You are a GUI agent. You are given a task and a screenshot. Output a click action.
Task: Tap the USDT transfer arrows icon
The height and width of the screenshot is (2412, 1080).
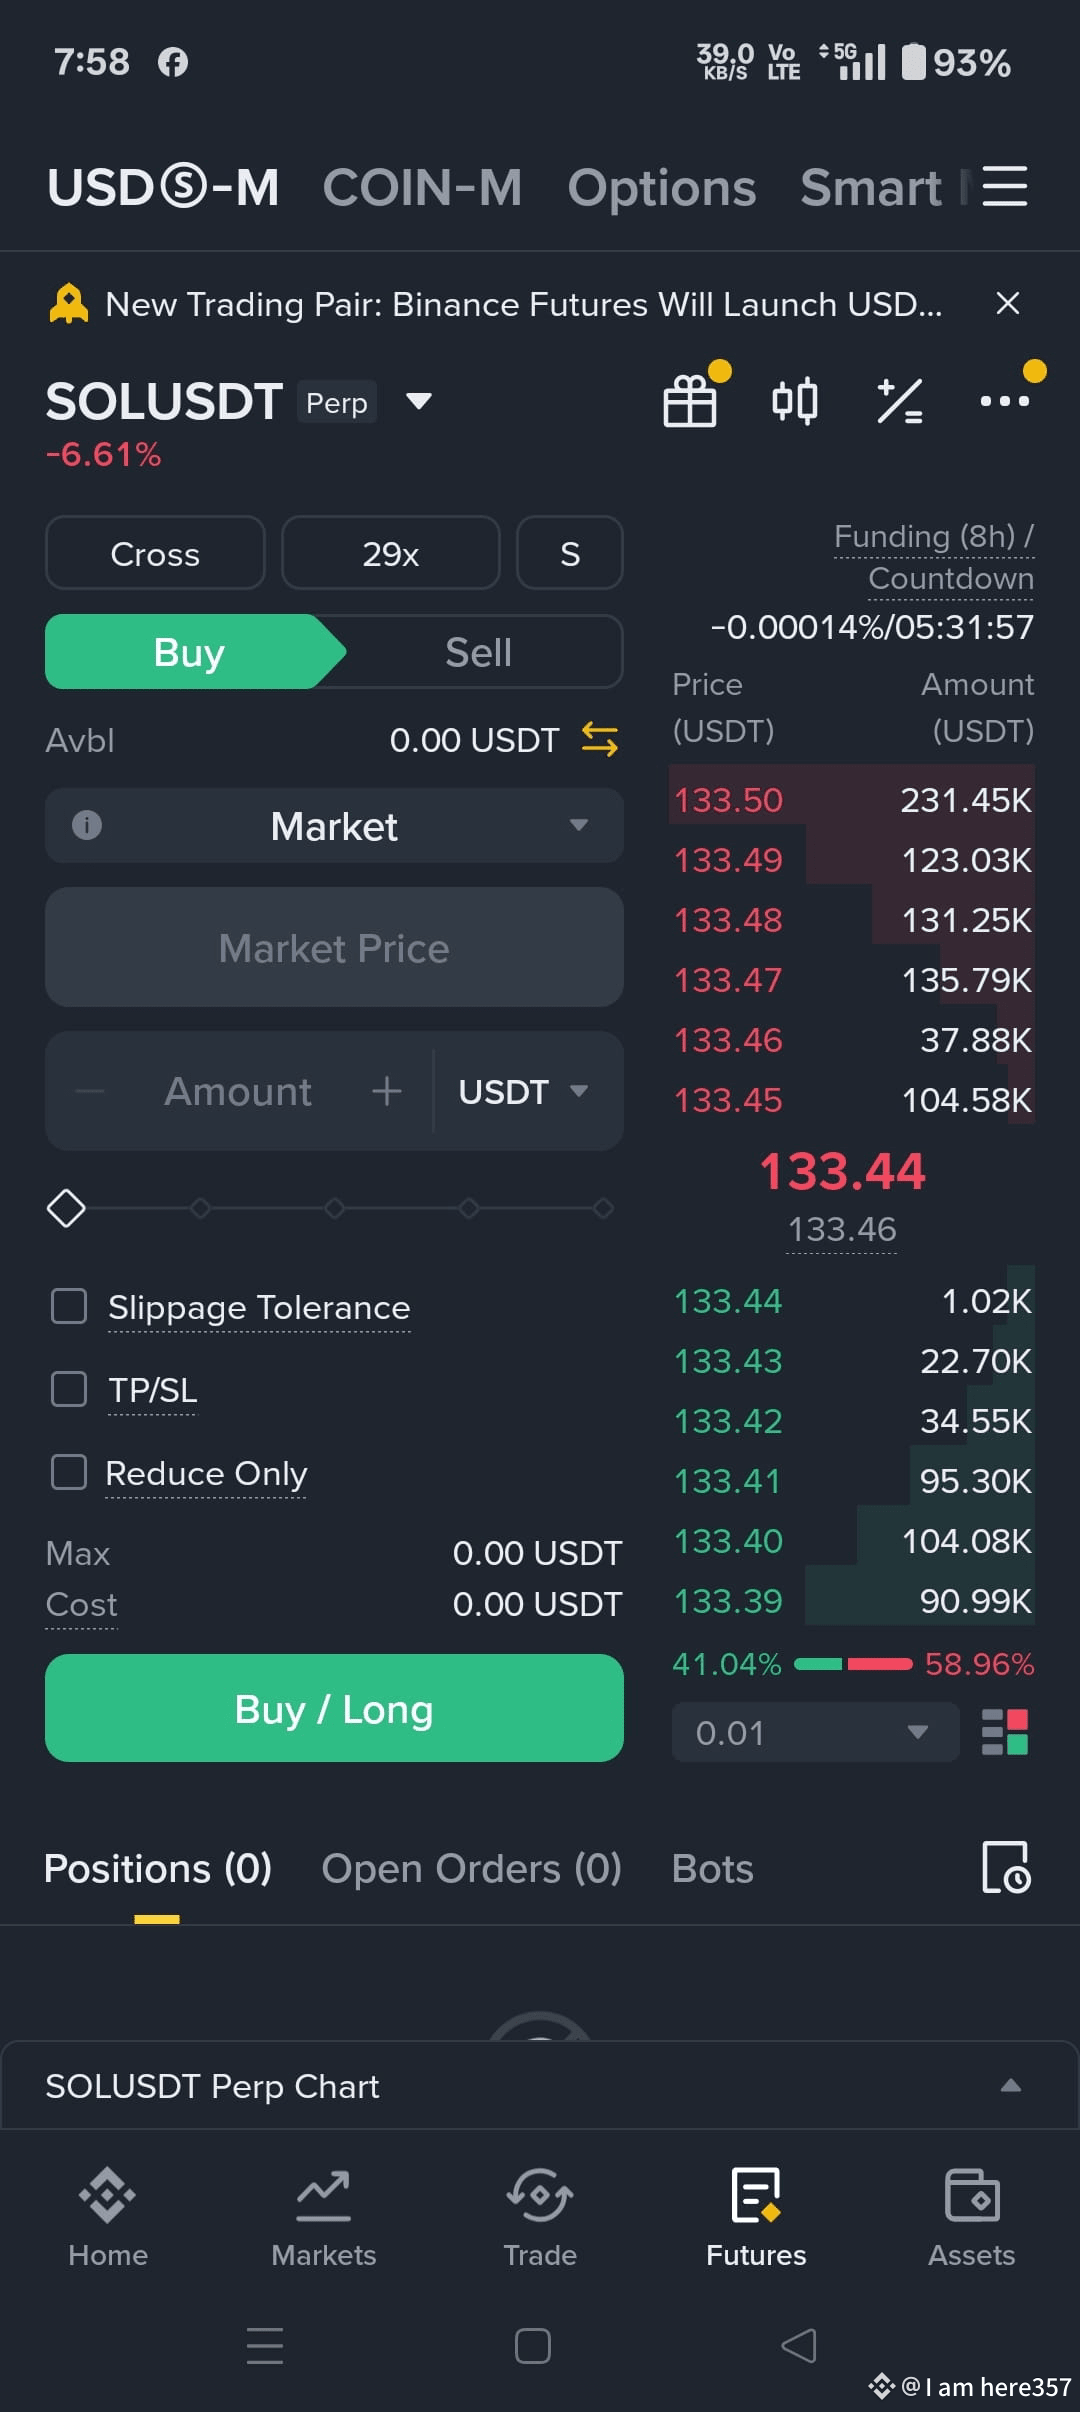600,740
